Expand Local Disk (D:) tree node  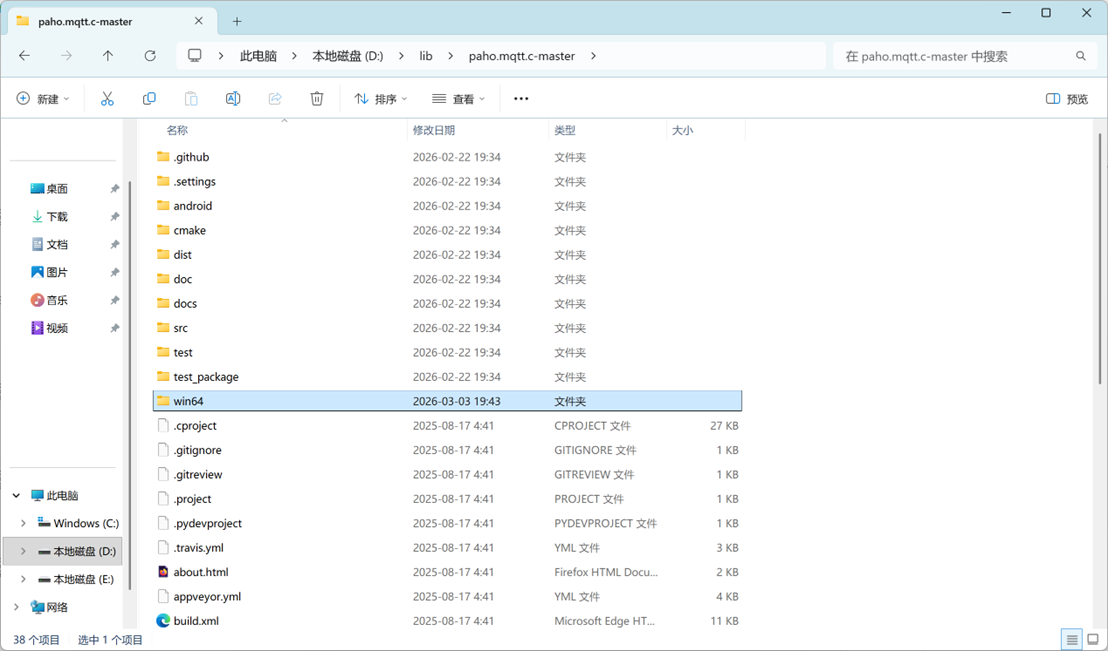(23, 551)
